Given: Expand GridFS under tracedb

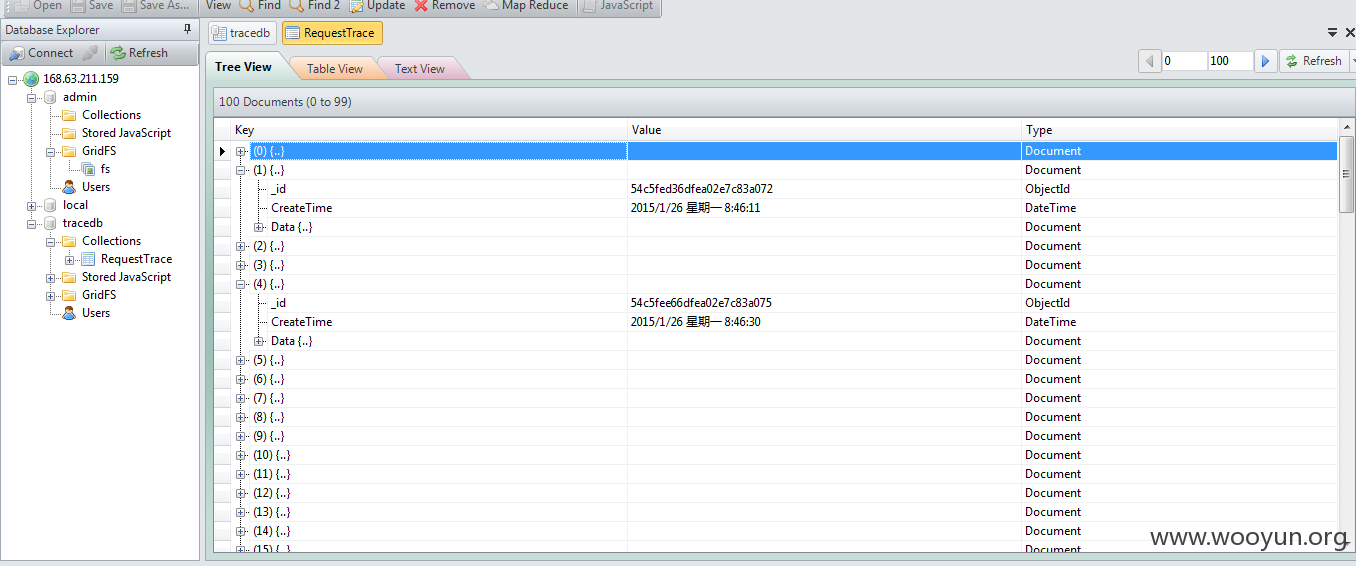Looking at the screenshot, I should pos(51,295).
